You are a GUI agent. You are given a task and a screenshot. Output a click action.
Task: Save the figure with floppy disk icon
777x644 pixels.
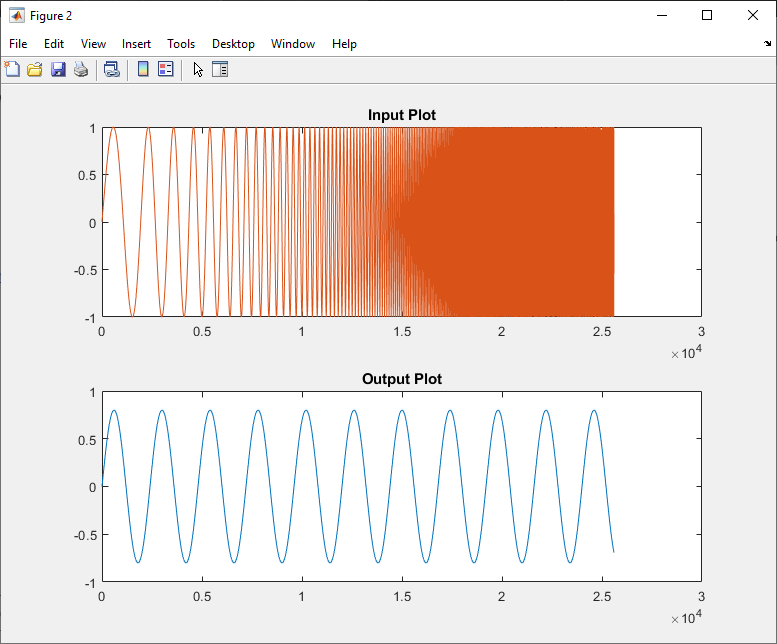(x=58, y=70)
